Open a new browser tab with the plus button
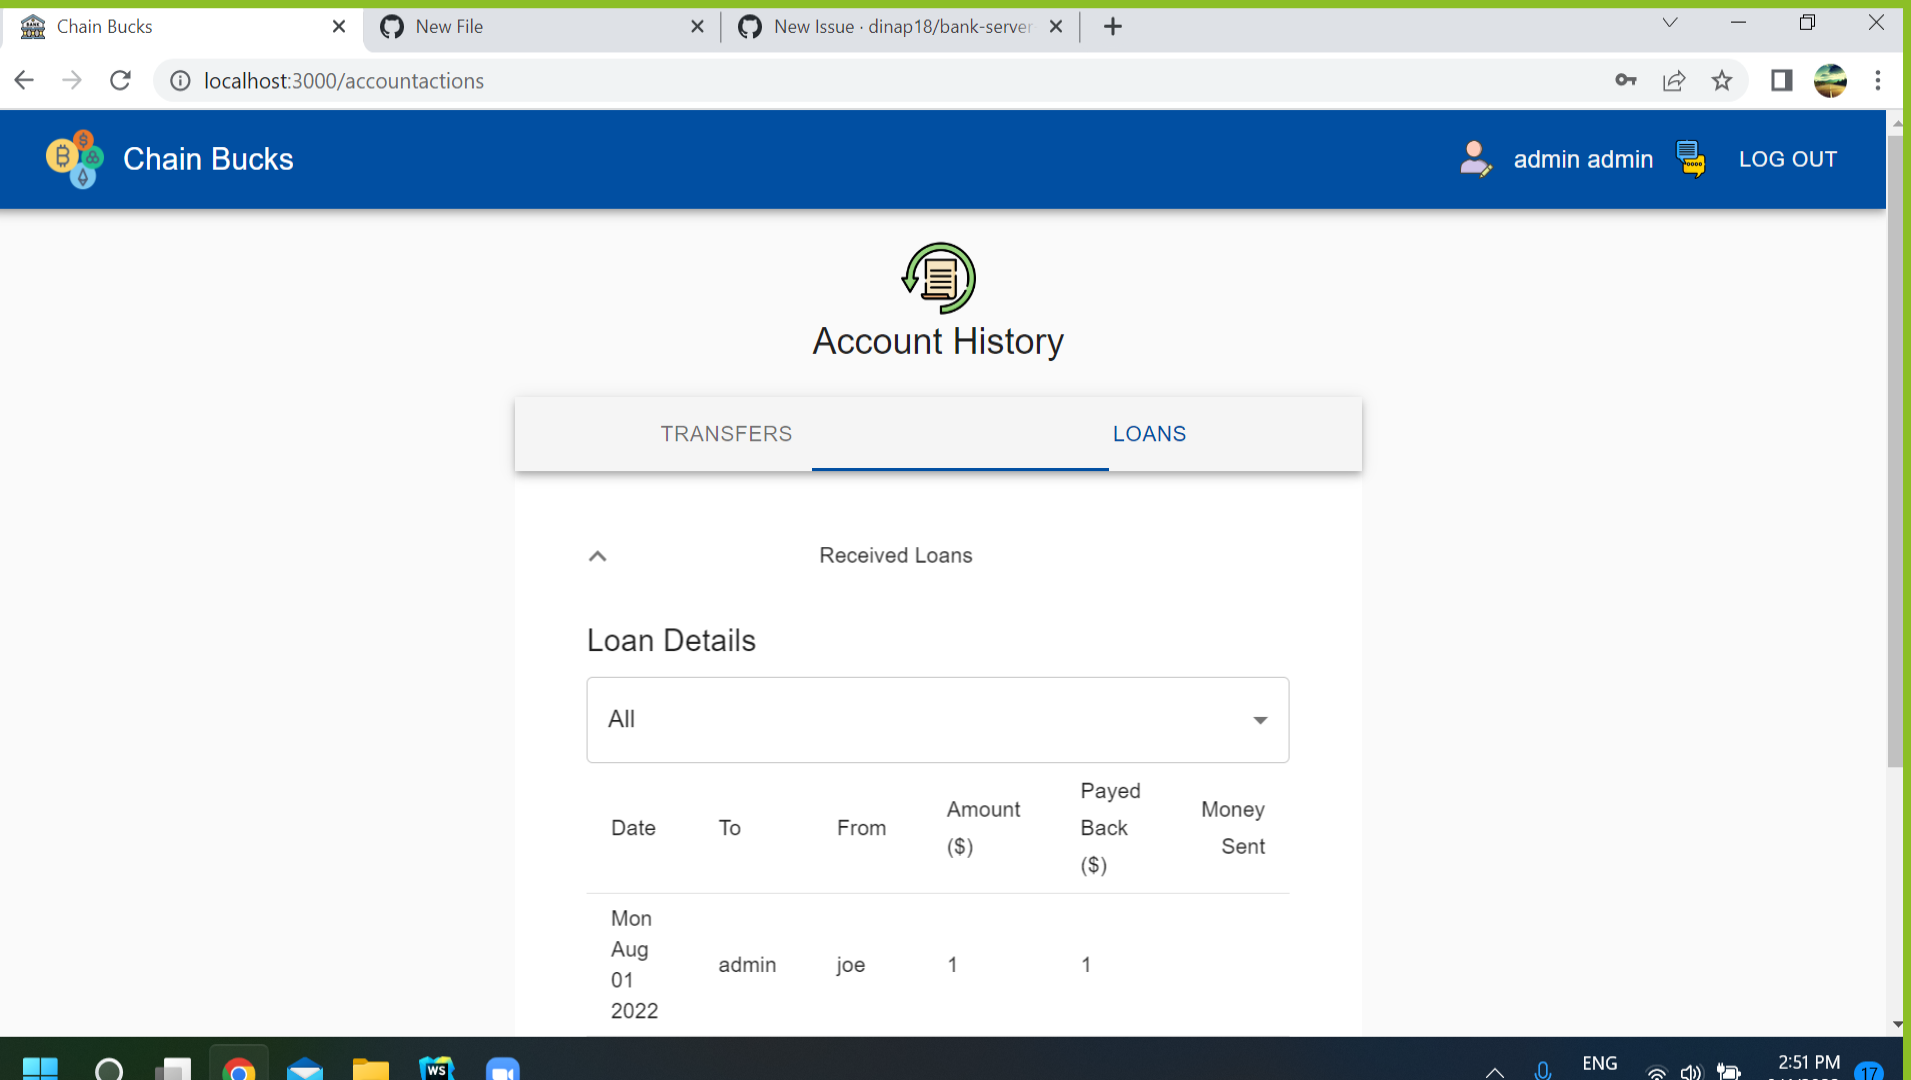The width and height of the screenshot is (1911, 1080). [1113, 26]
